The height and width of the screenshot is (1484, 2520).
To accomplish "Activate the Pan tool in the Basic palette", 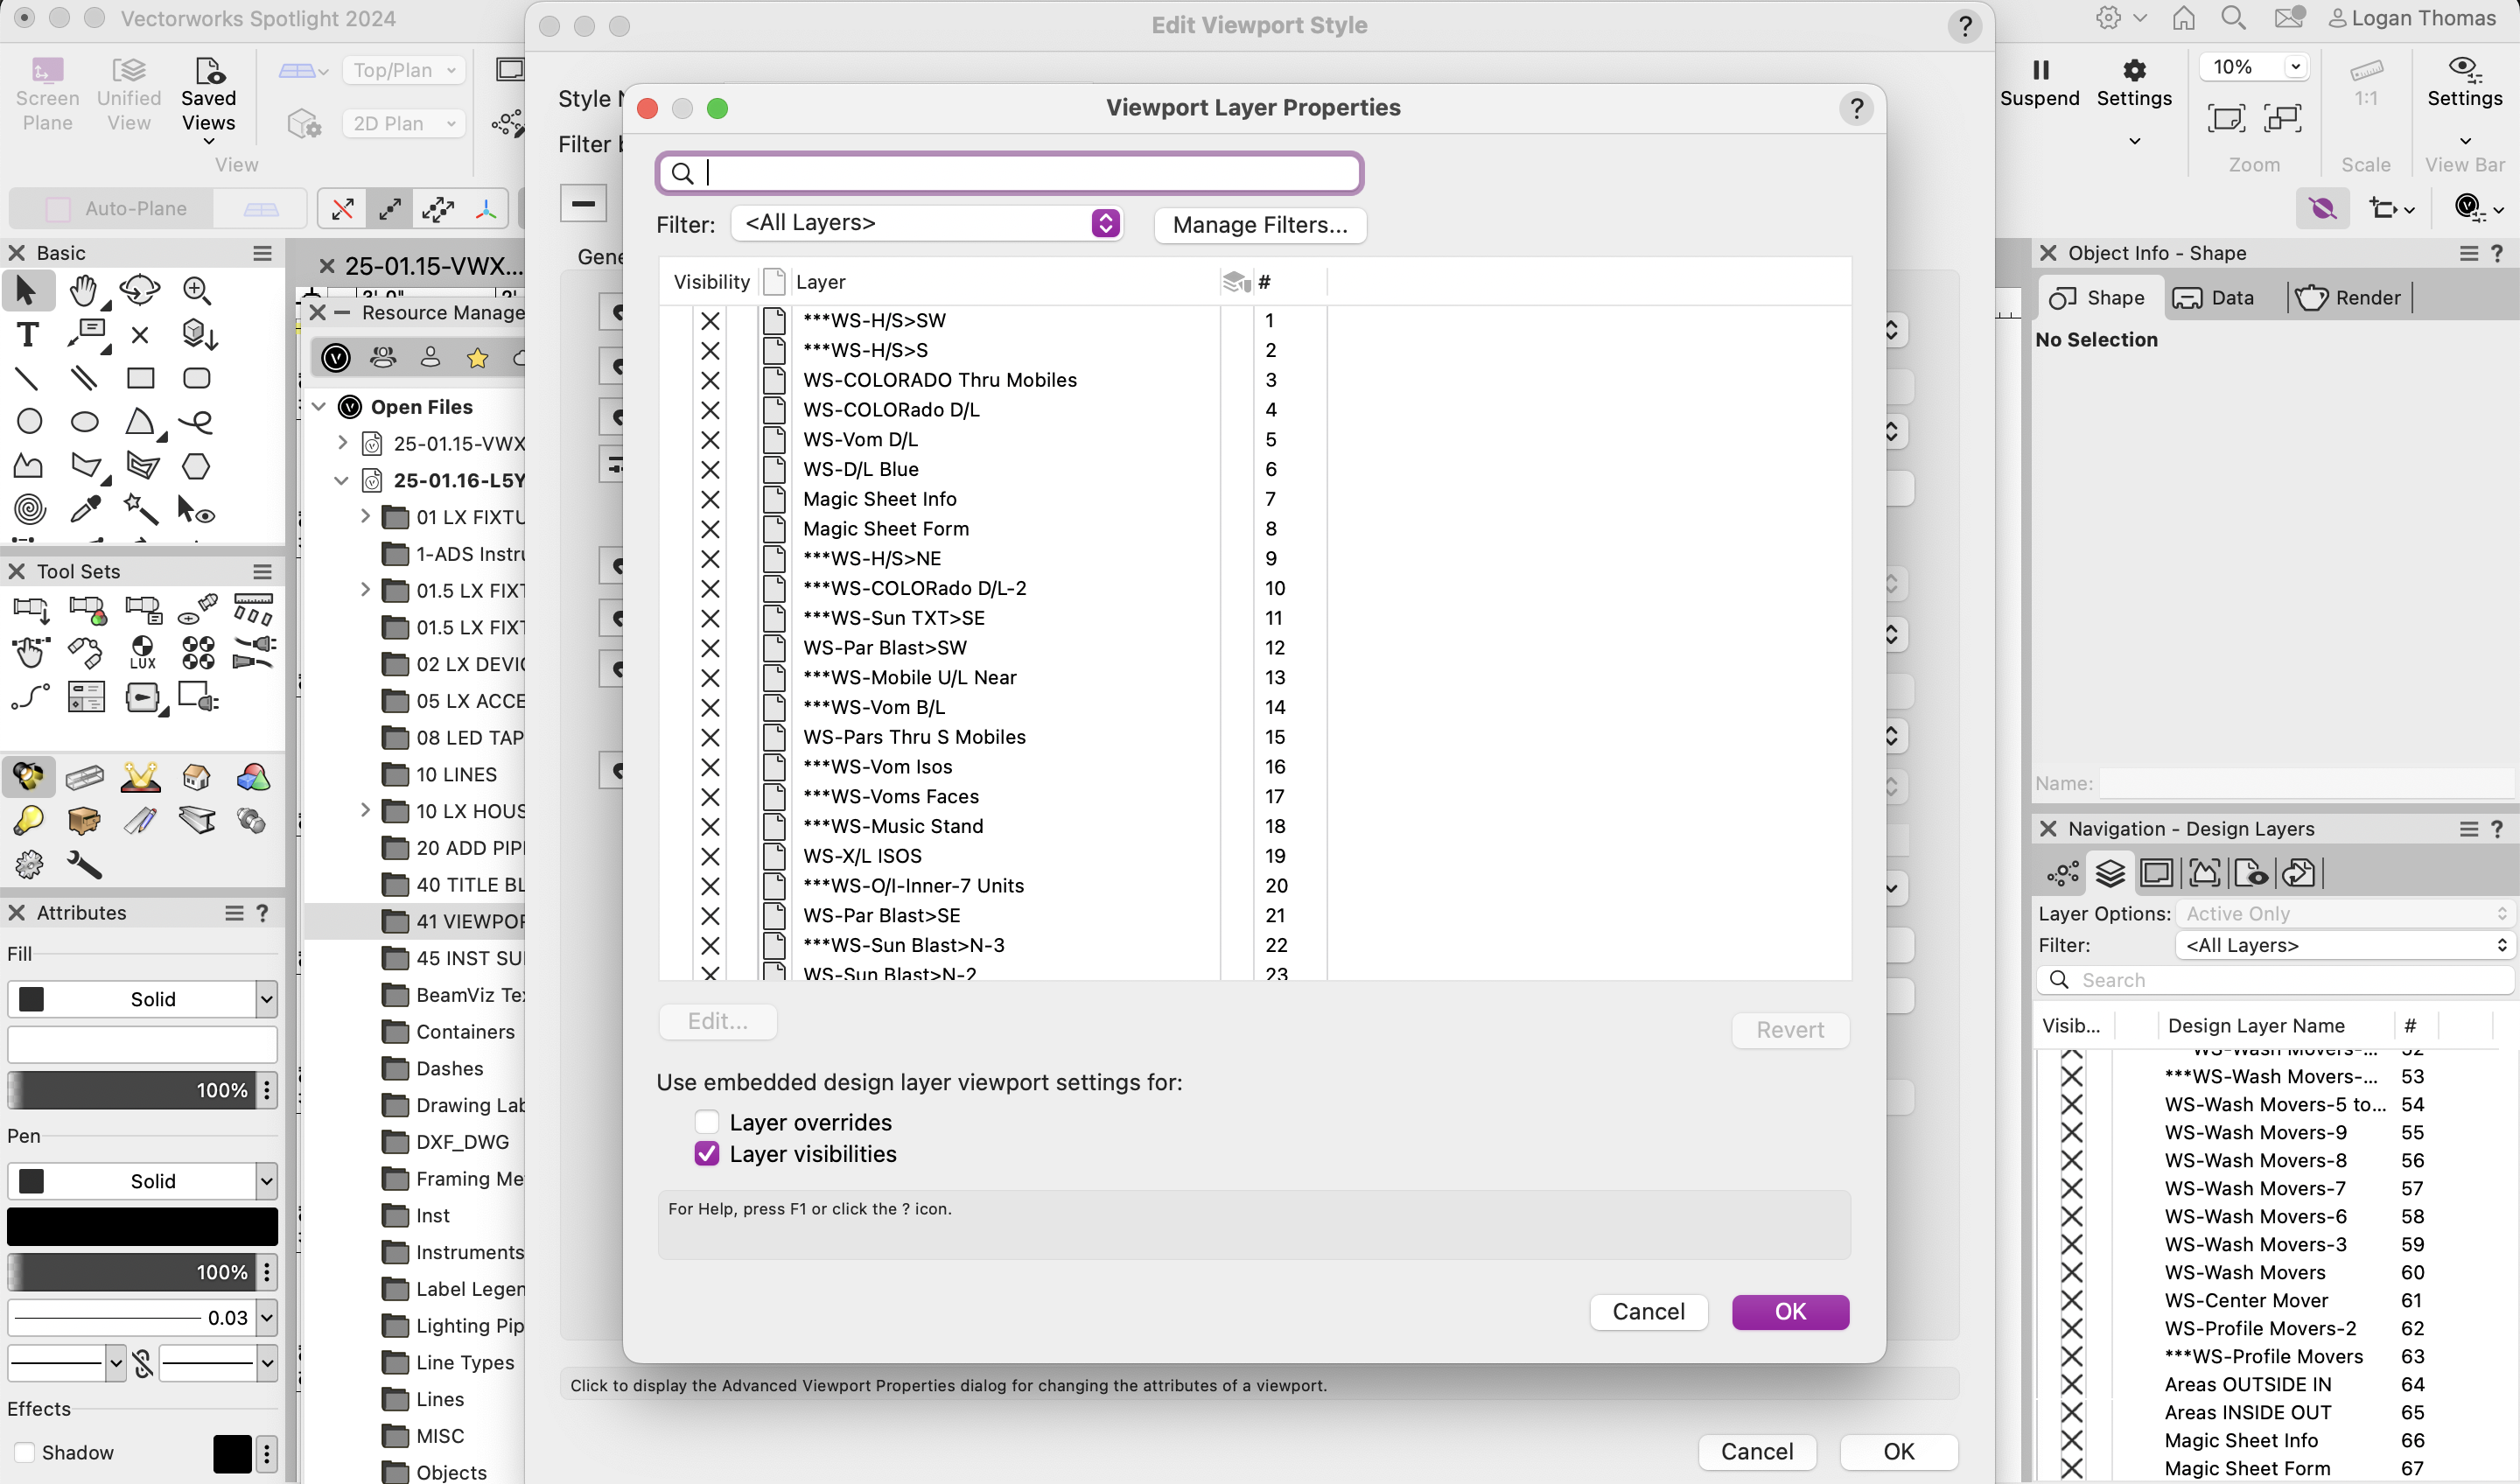I will pos(85,290).
